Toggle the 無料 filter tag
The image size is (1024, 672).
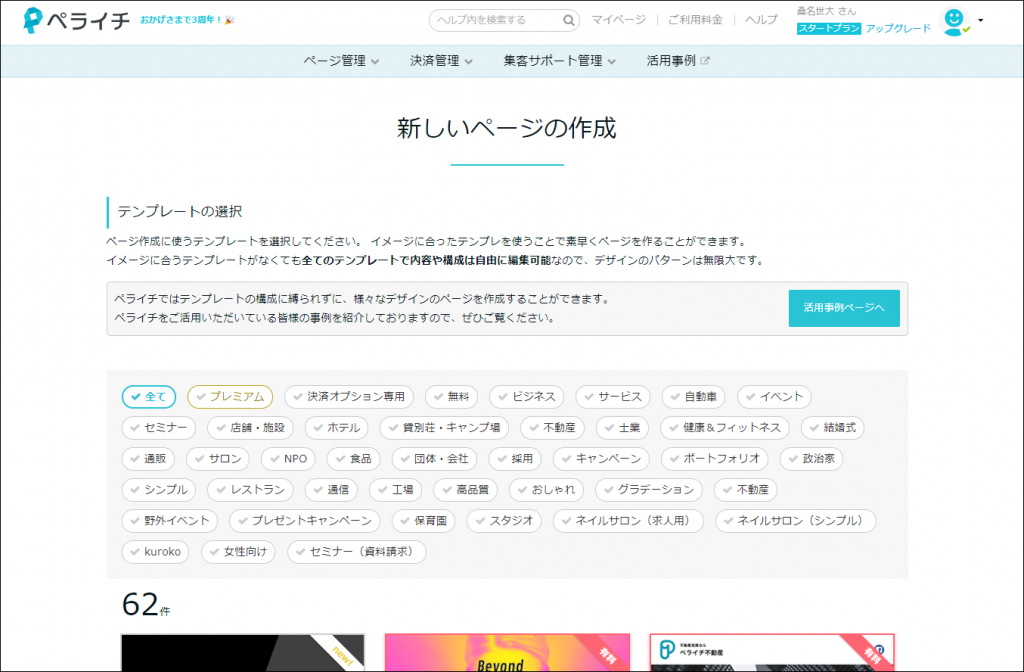click(x=451, y=396)
